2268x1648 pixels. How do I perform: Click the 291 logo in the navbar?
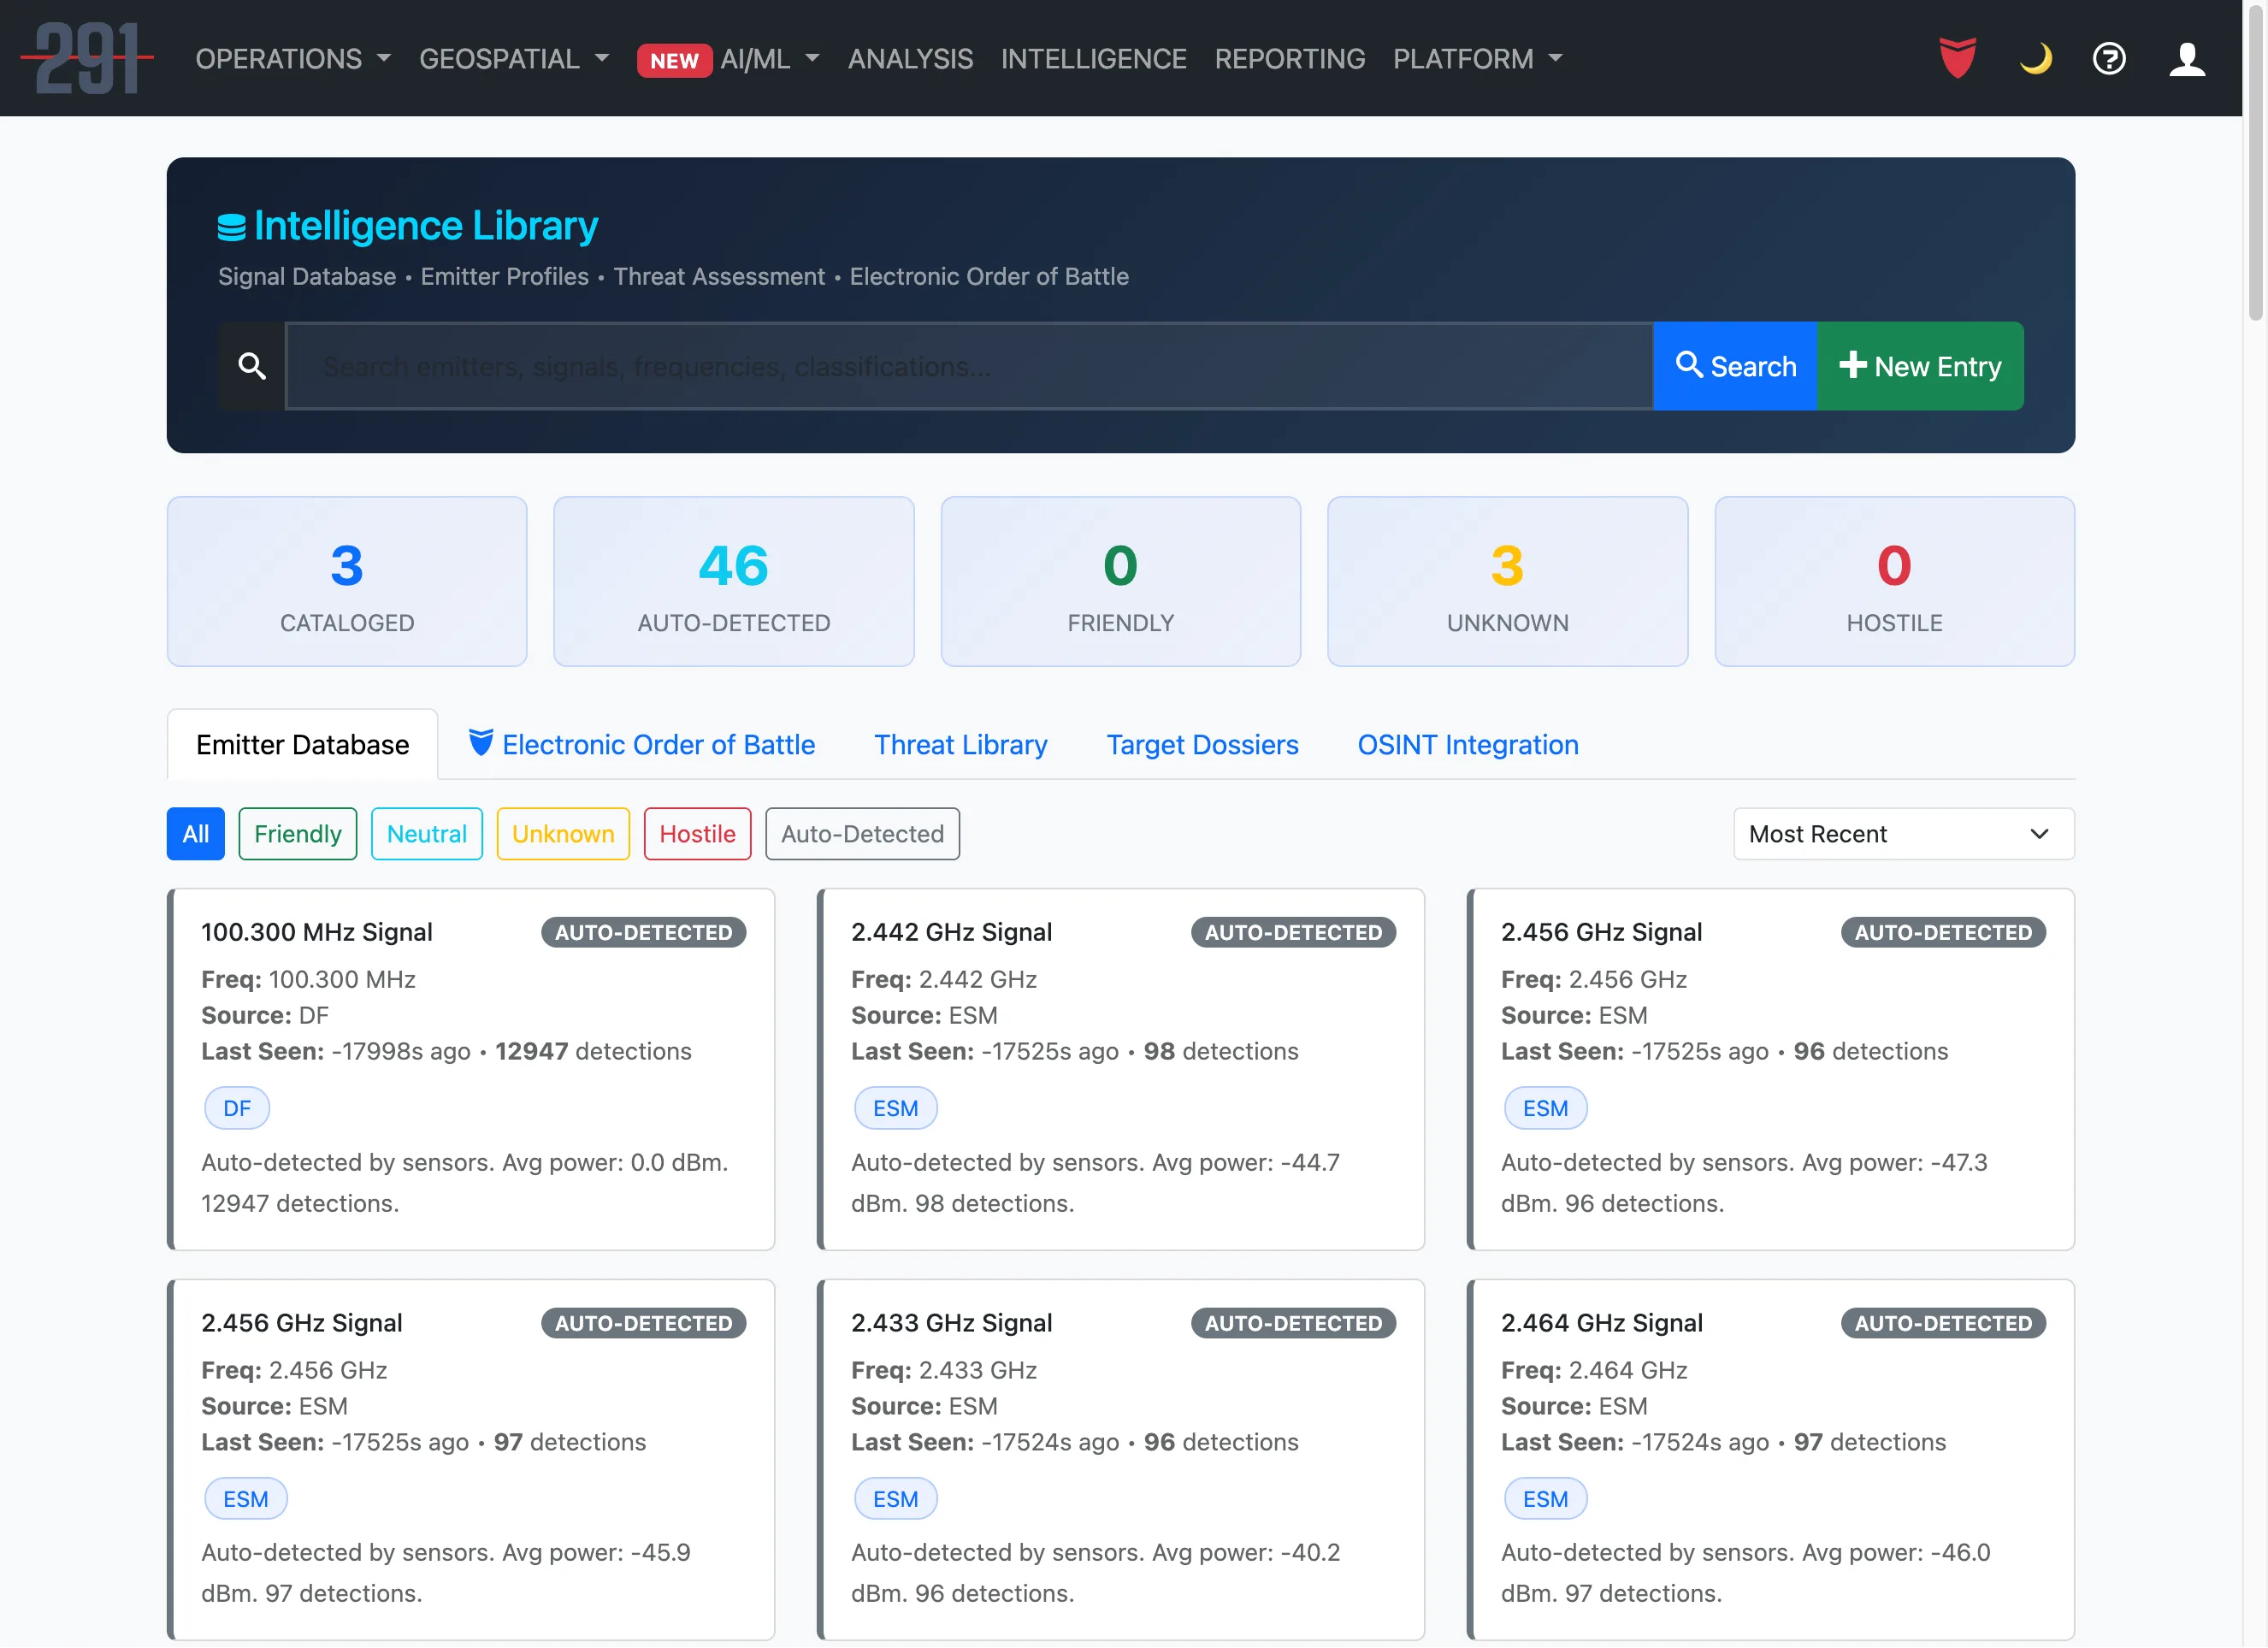(88, 58)
